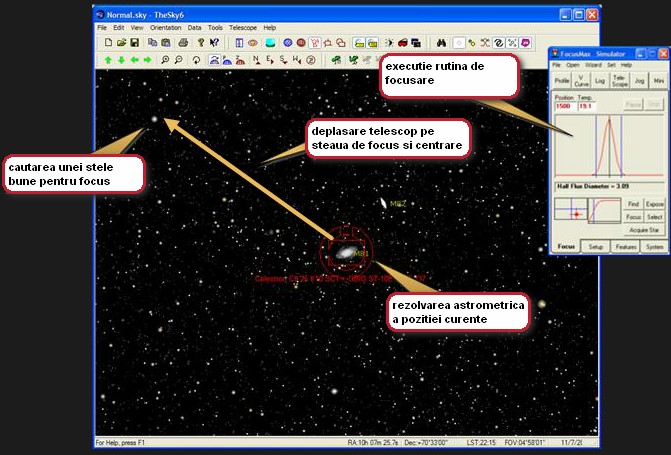Click the Save floppy disk icon
The image size is (671, 455).
[x=134, y=43]
